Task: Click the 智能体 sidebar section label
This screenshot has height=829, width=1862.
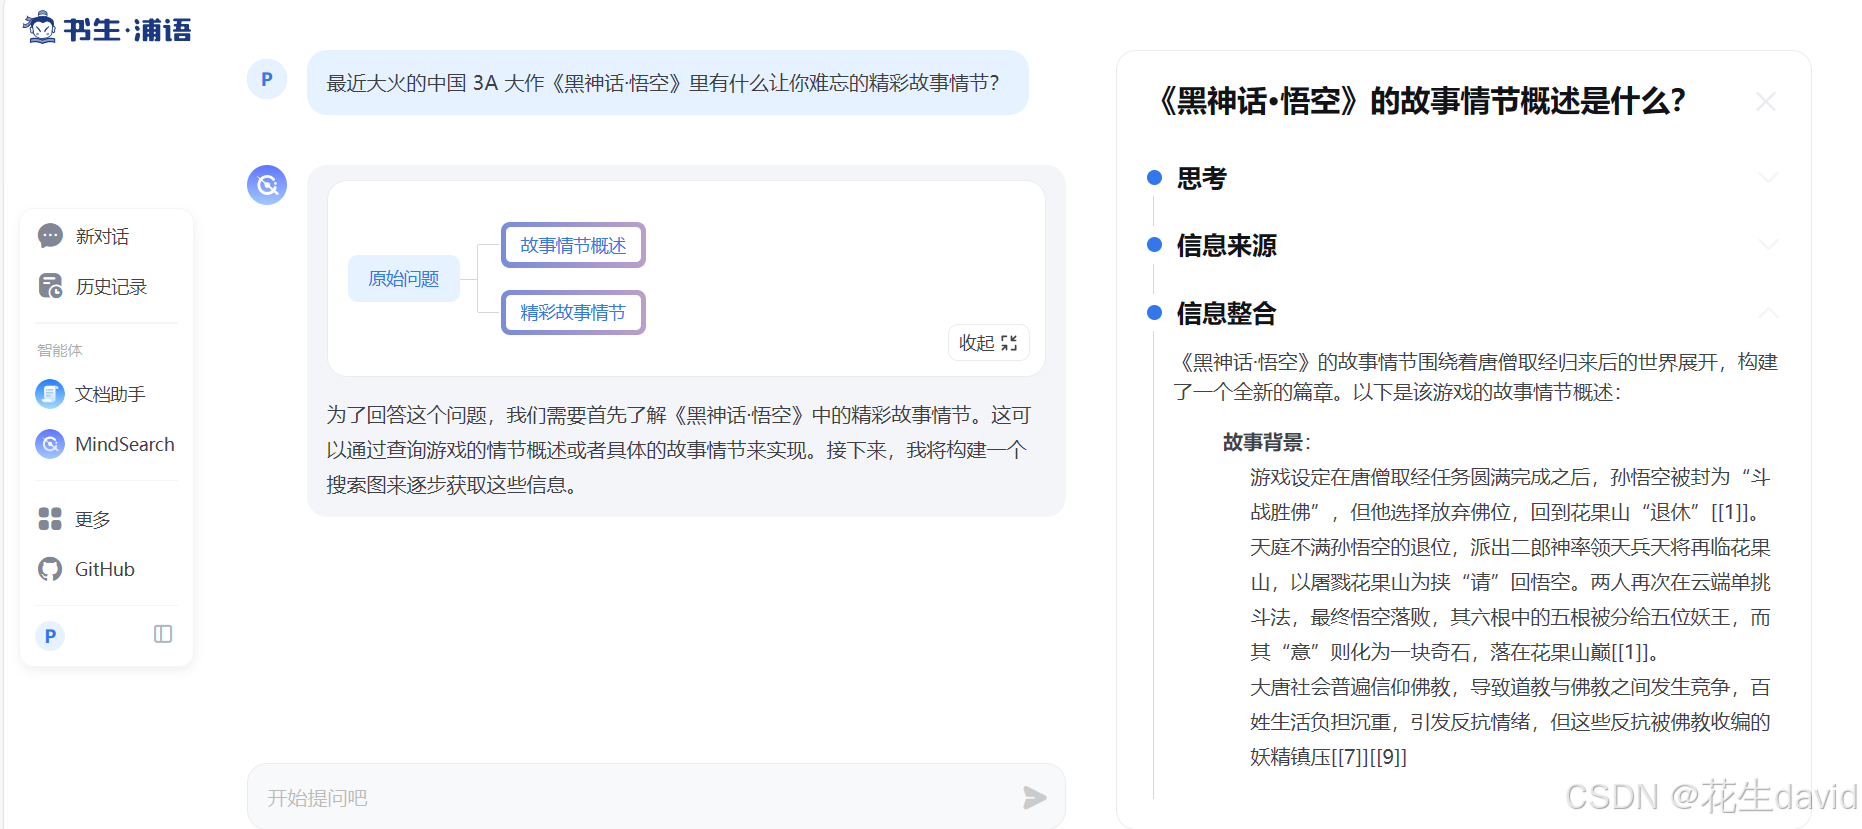Action: click(60, 350)
